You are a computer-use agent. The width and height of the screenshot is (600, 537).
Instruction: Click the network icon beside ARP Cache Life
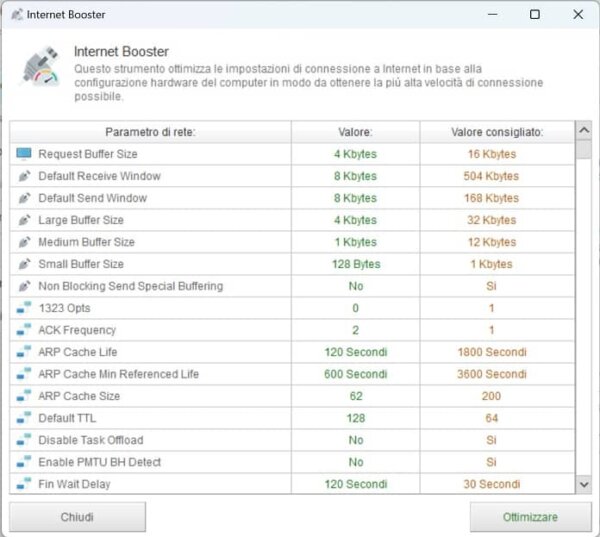[24, 352]
